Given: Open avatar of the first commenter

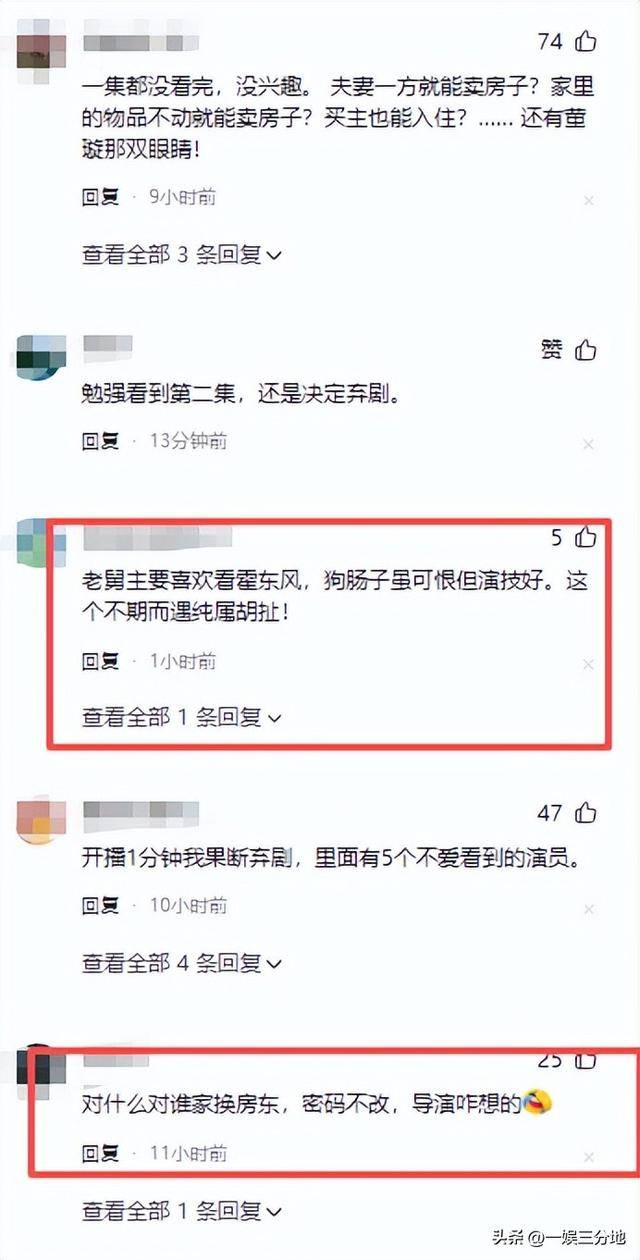Looking at the screenshot, I should coord(42,48).
